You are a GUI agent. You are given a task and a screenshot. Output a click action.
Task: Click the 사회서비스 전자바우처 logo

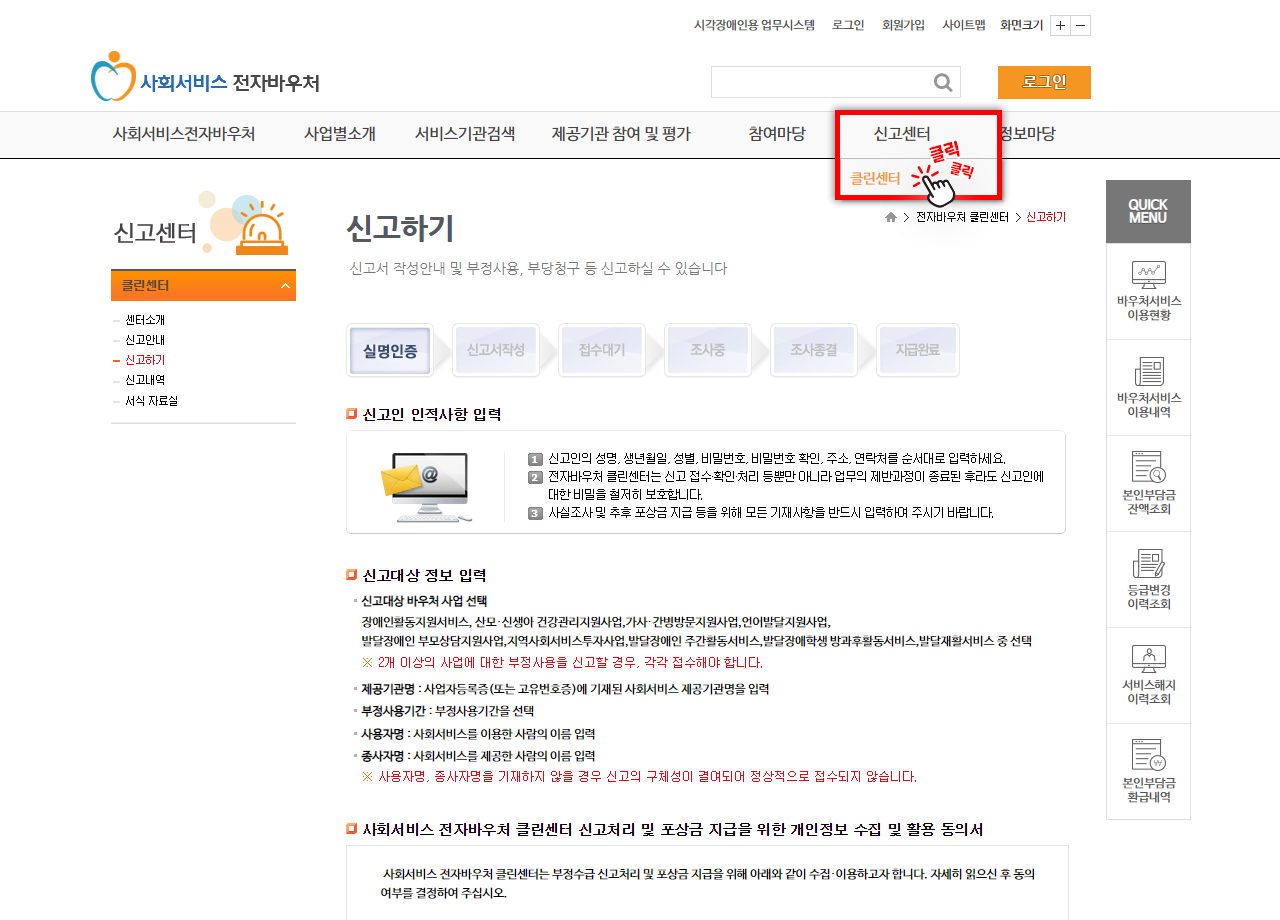[205, 77]
